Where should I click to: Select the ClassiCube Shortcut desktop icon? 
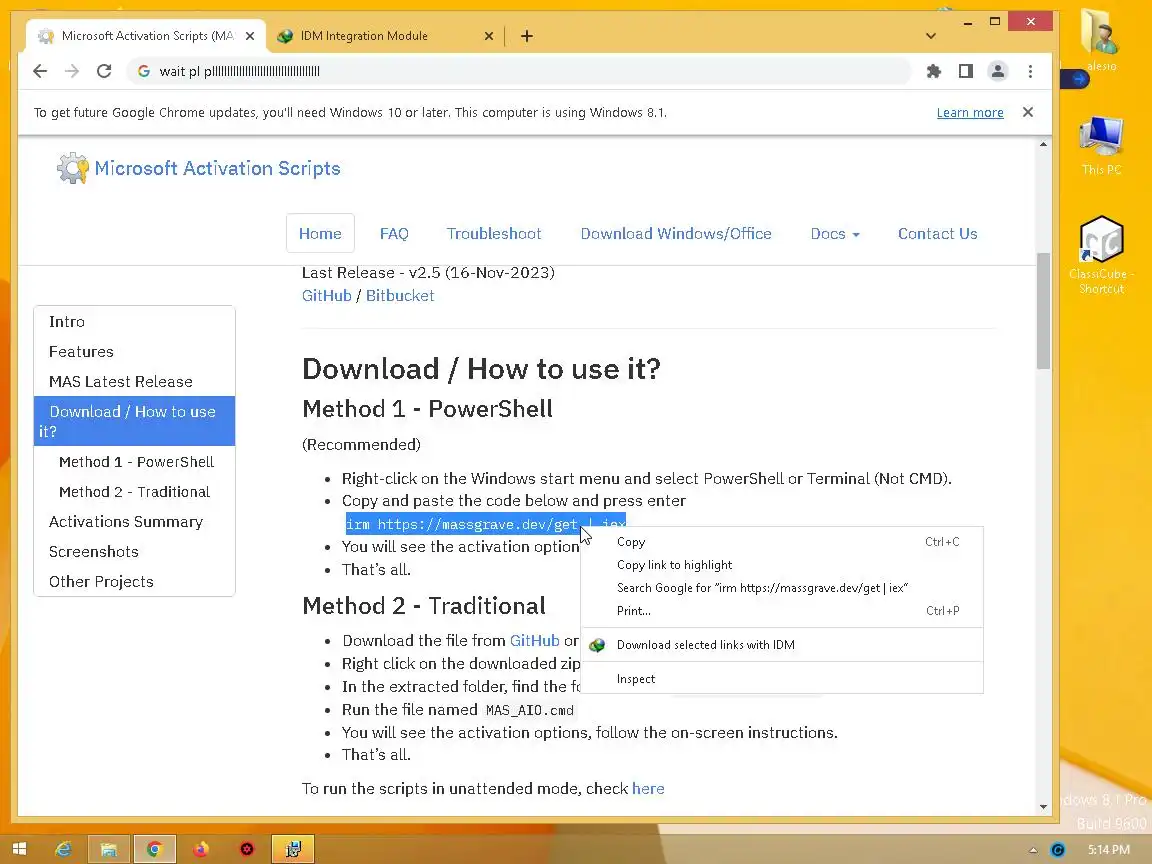(x=1101, y=255)
